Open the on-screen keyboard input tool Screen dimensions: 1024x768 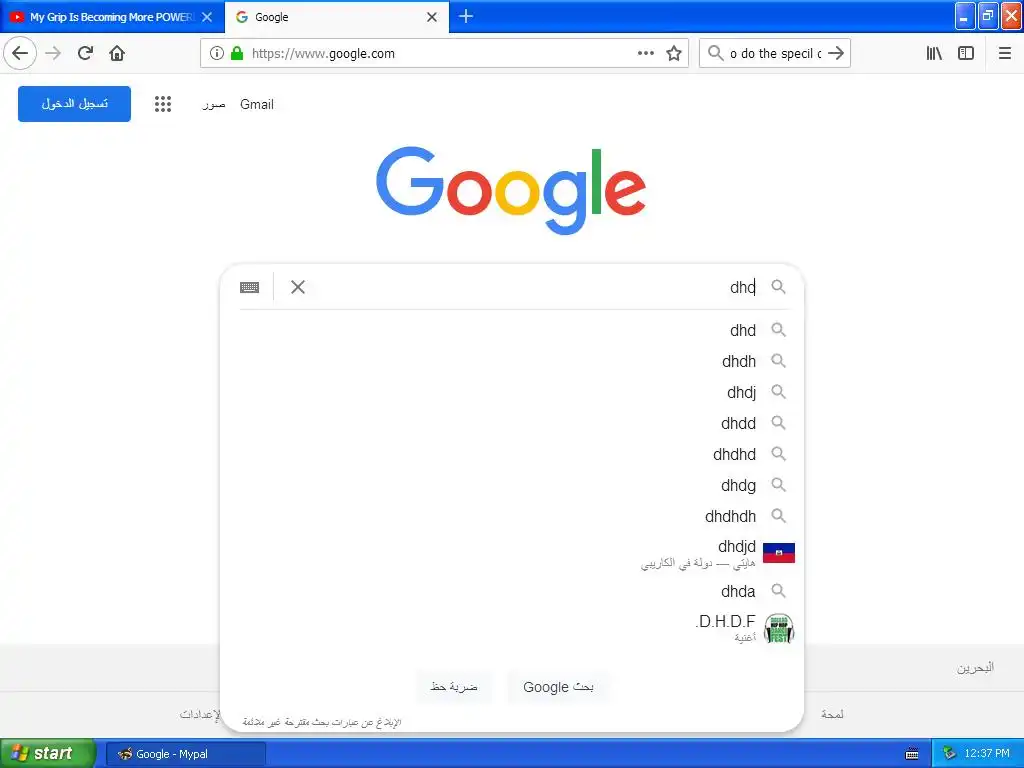[249, 287]
